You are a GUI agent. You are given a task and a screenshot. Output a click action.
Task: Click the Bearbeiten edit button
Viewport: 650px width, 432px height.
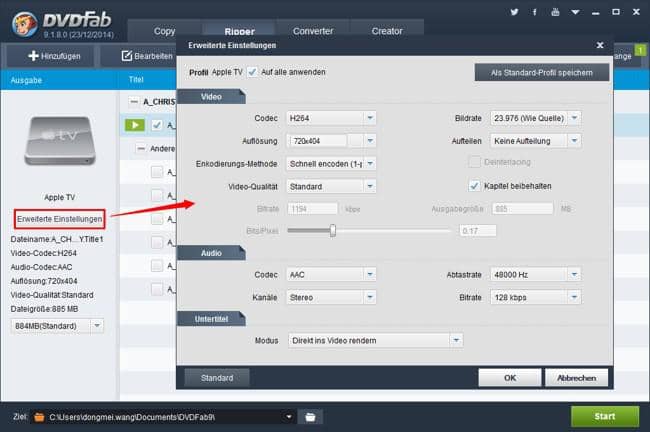click(x=147, y=56)
